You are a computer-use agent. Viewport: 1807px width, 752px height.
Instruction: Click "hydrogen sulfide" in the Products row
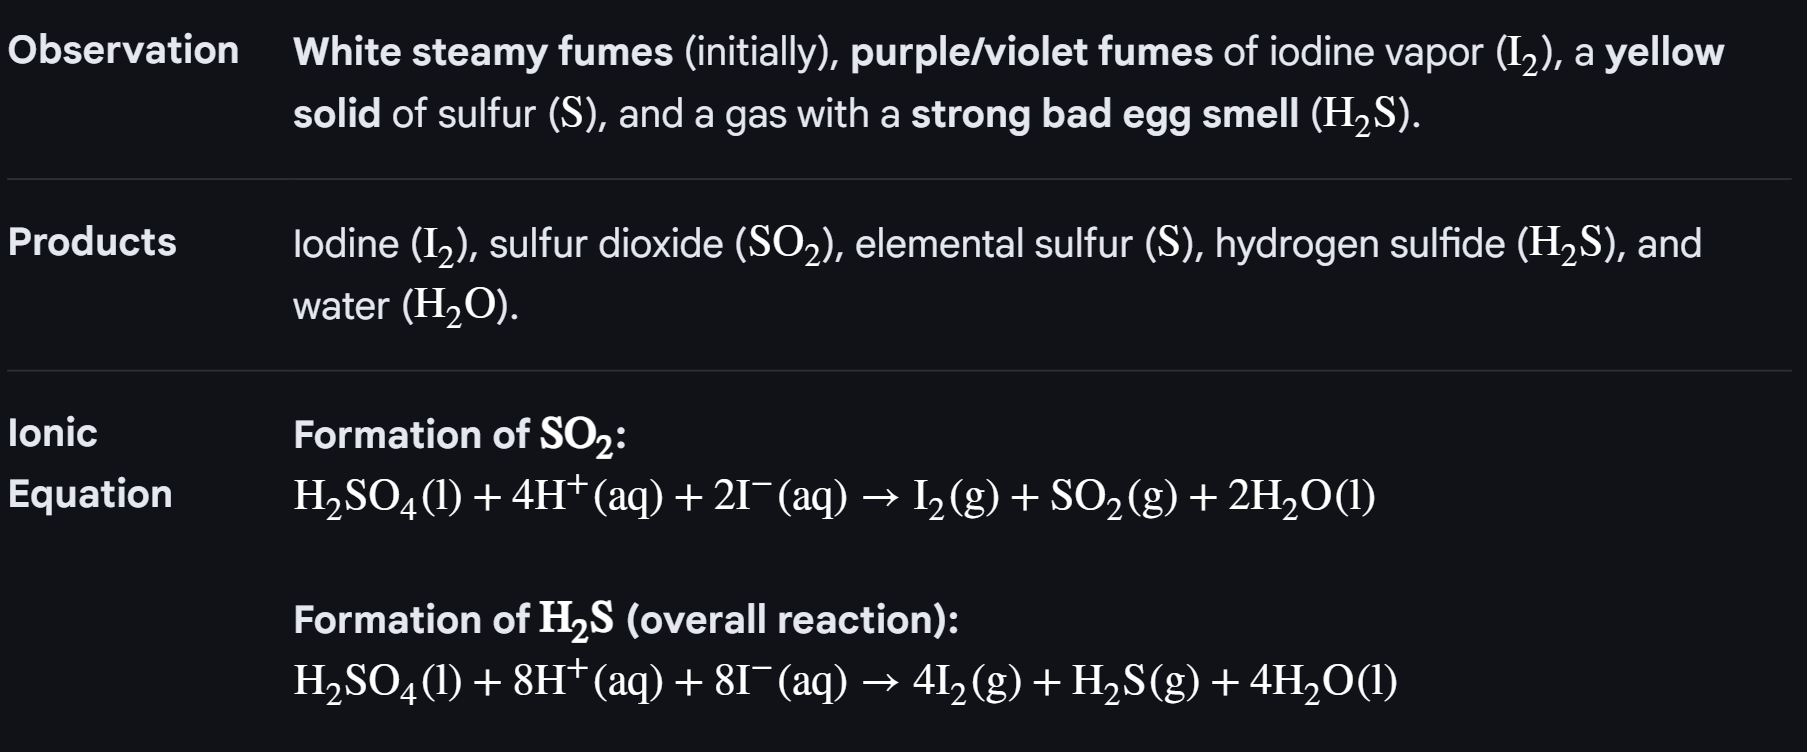point(1360,244)
